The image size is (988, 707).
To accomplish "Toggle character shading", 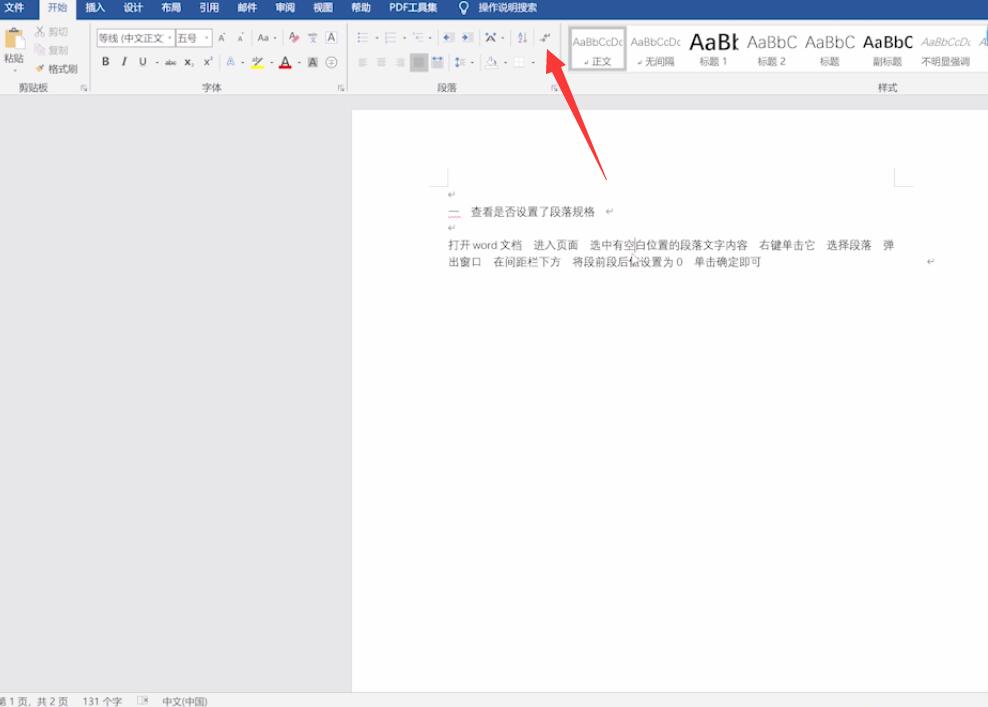I will point(313,62).
